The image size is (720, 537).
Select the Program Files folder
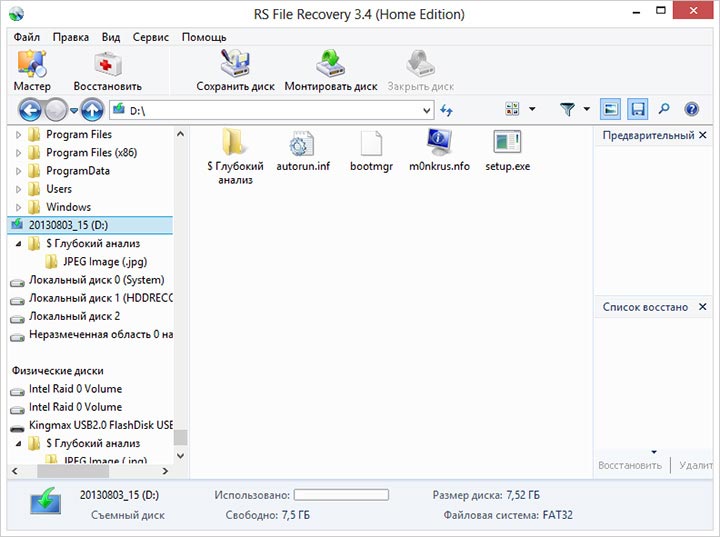click(79, 135)
